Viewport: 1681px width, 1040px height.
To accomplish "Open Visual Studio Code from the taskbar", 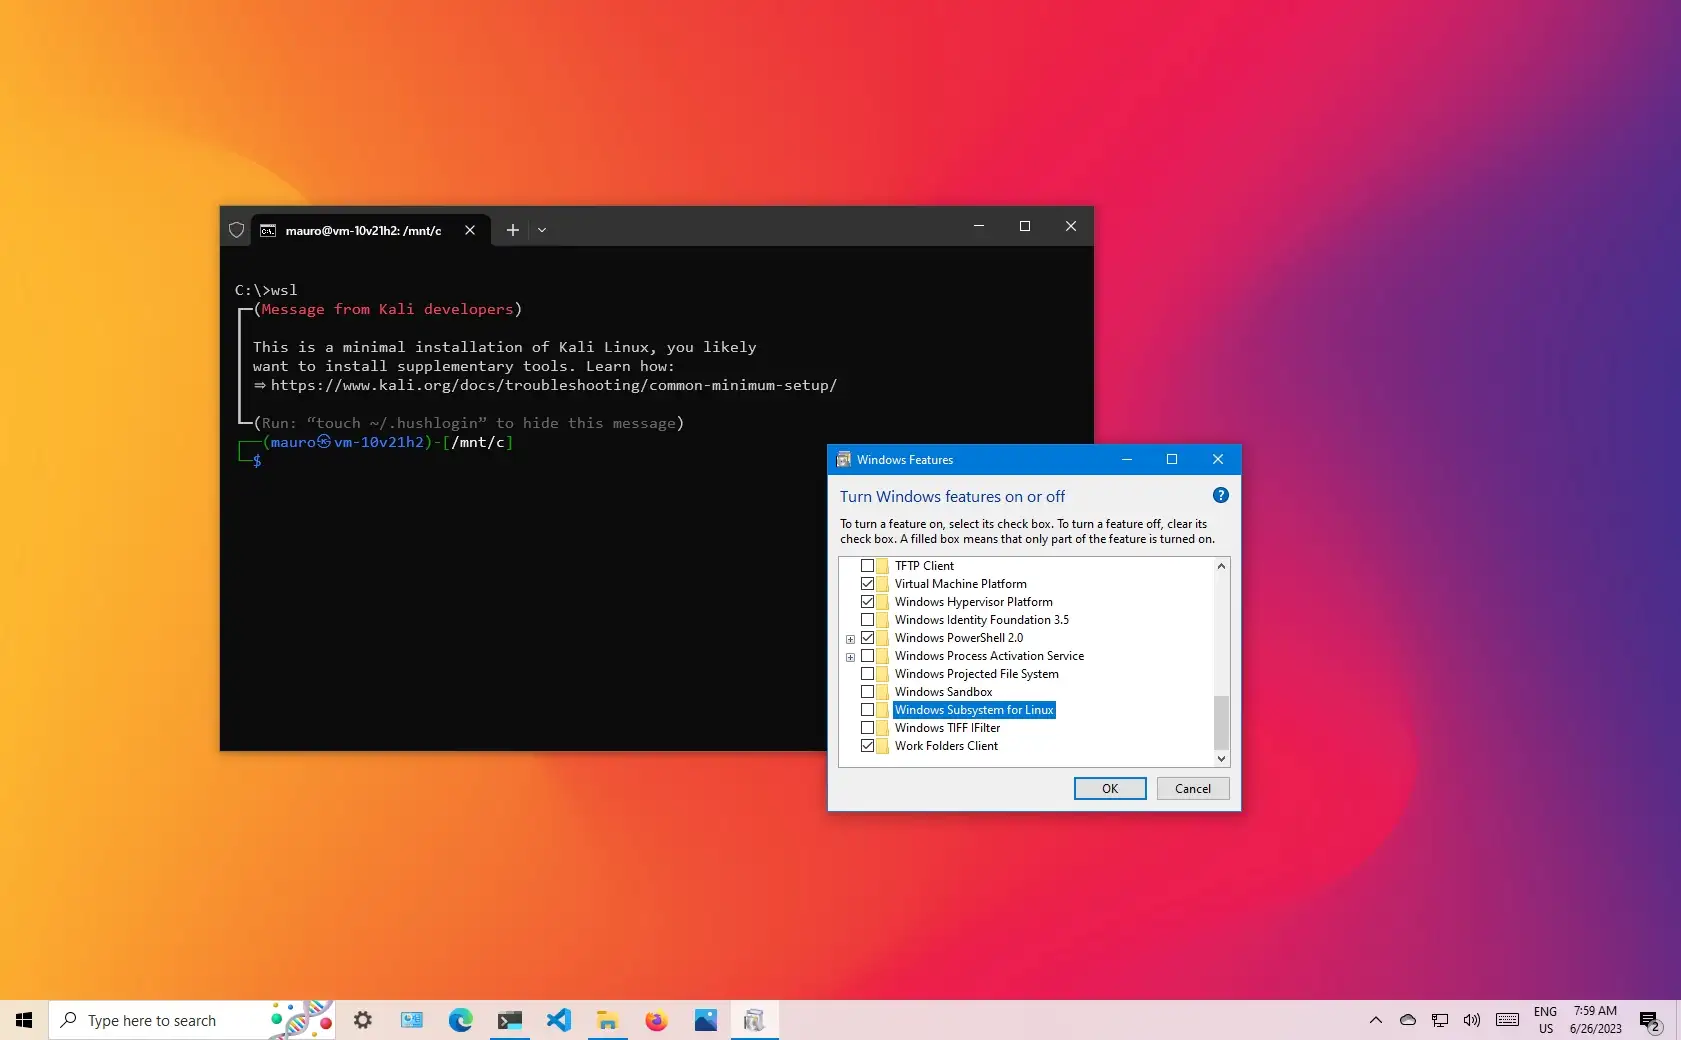I will pyautogui.click(x=559, y=1020).
